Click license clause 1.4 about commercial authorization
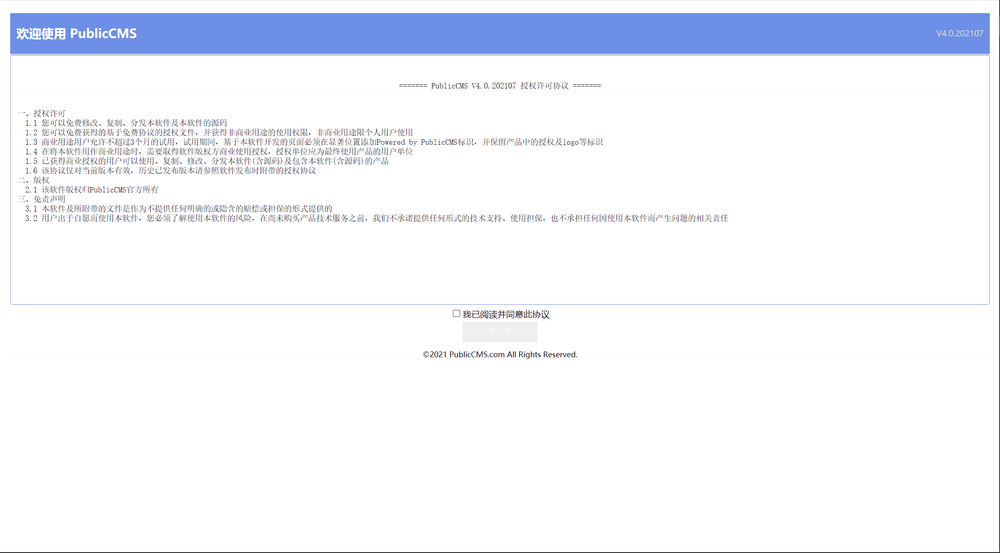The width and height of the screenshot is (1000, 553). (x=218, y=151)
